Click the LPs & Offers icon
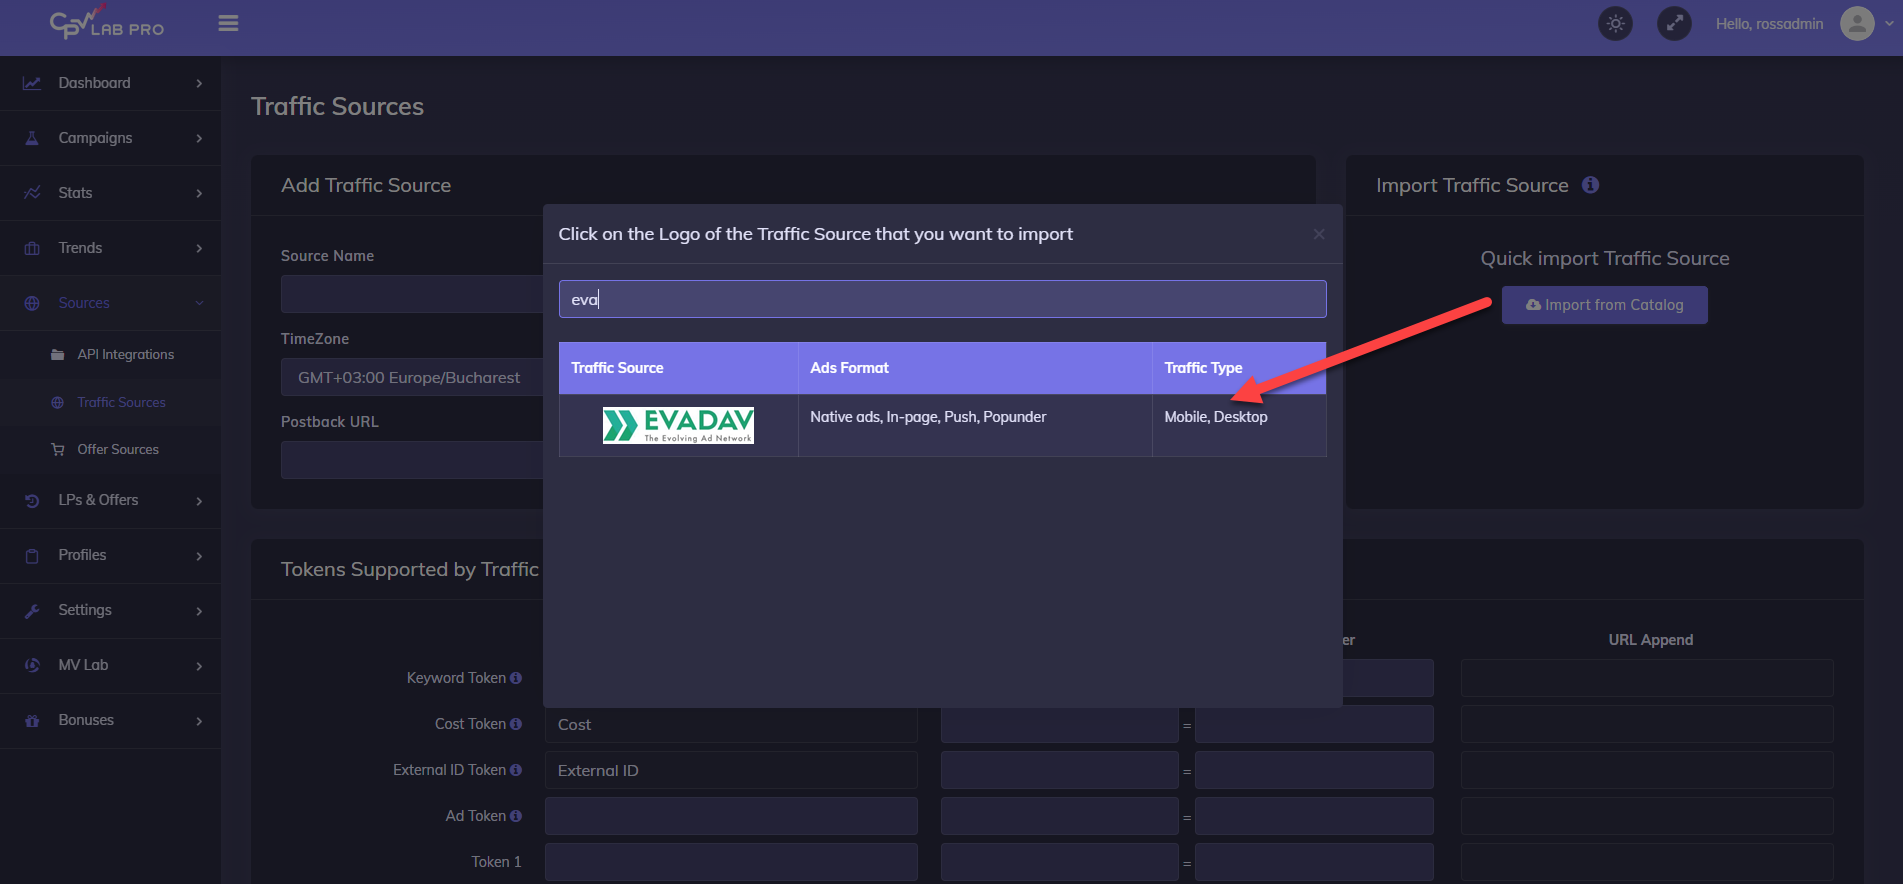1903x884 pixels. [x=32, y=500]
